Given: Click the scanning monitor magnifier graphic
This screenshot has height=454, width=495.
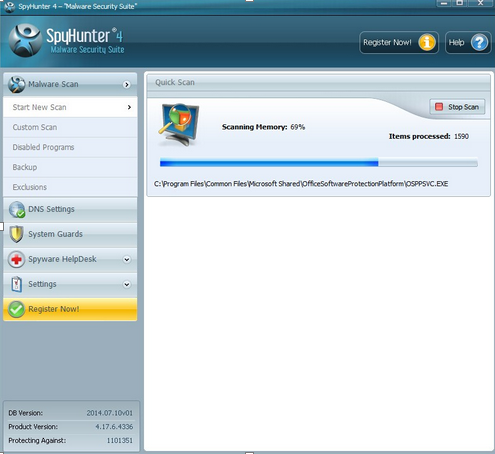Looking at the screenshot, I should tap(179, 124).
